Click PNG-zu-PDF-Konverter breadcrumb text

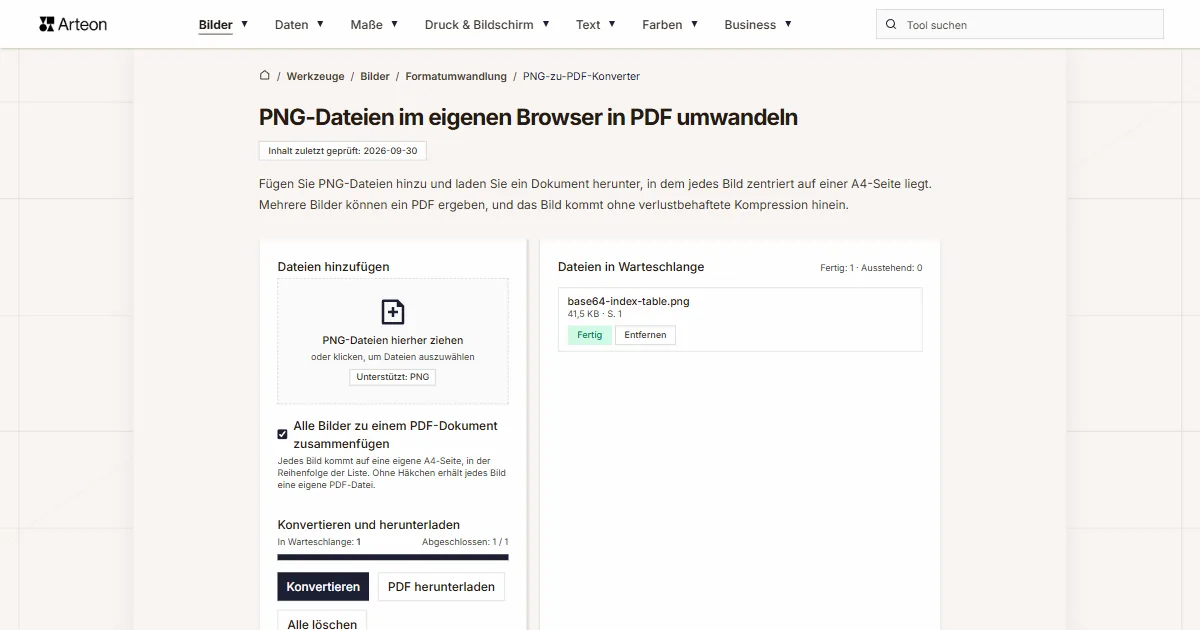click(x=581, y=76)
